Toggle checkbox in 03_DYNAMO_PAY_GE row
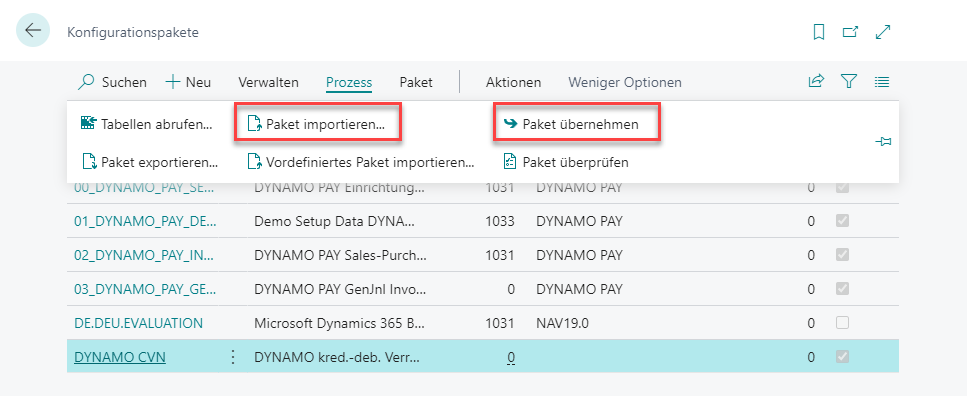 point(842,289)
